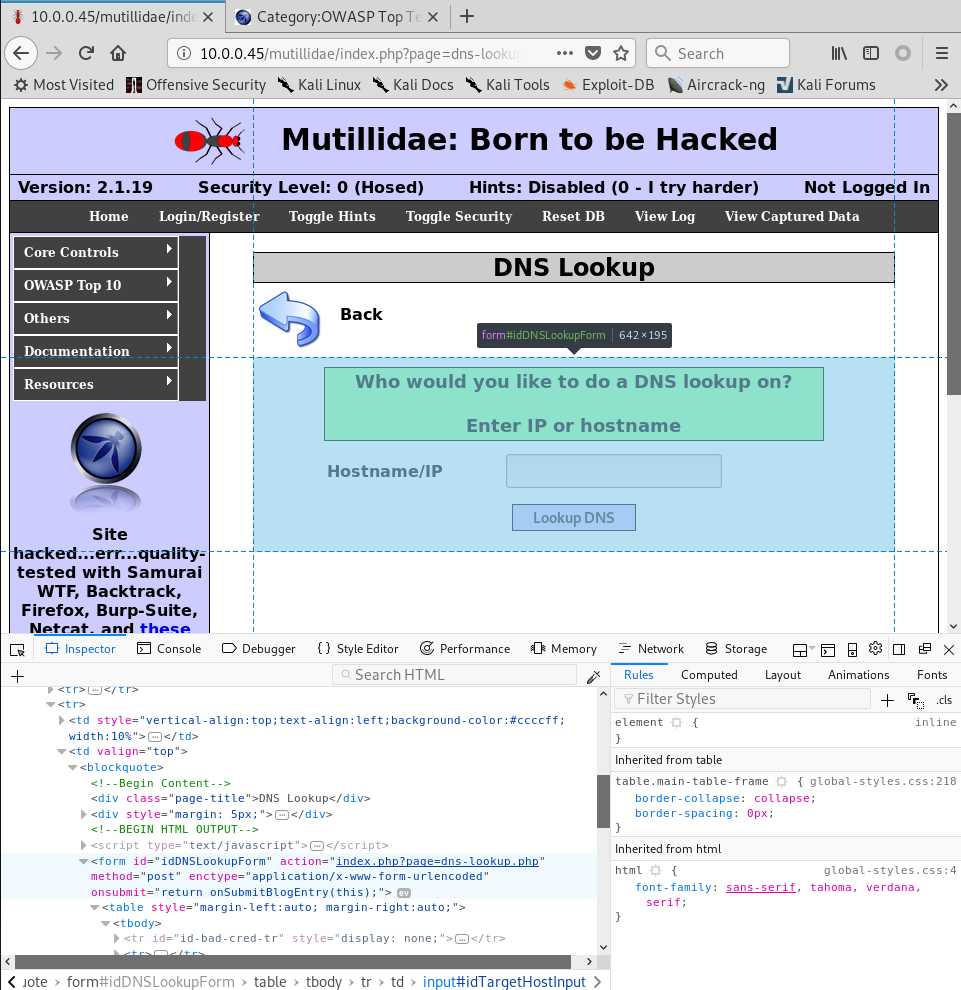Click Toggle Security in menu bar

tap(458, 217)
